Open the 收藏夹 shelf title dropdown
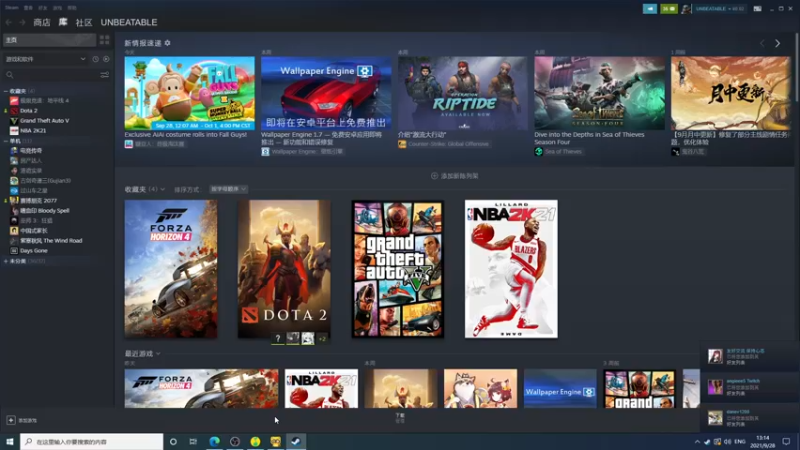The image size is (800, 450). [145, 189]
